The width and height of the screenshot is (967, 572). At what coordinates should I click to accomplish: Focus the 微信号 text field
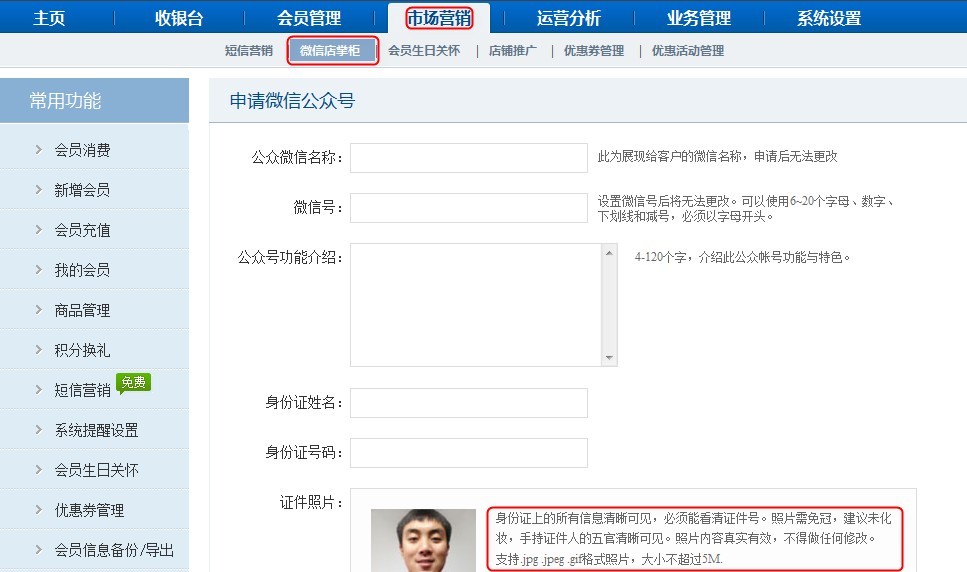(x=468, y=208)
